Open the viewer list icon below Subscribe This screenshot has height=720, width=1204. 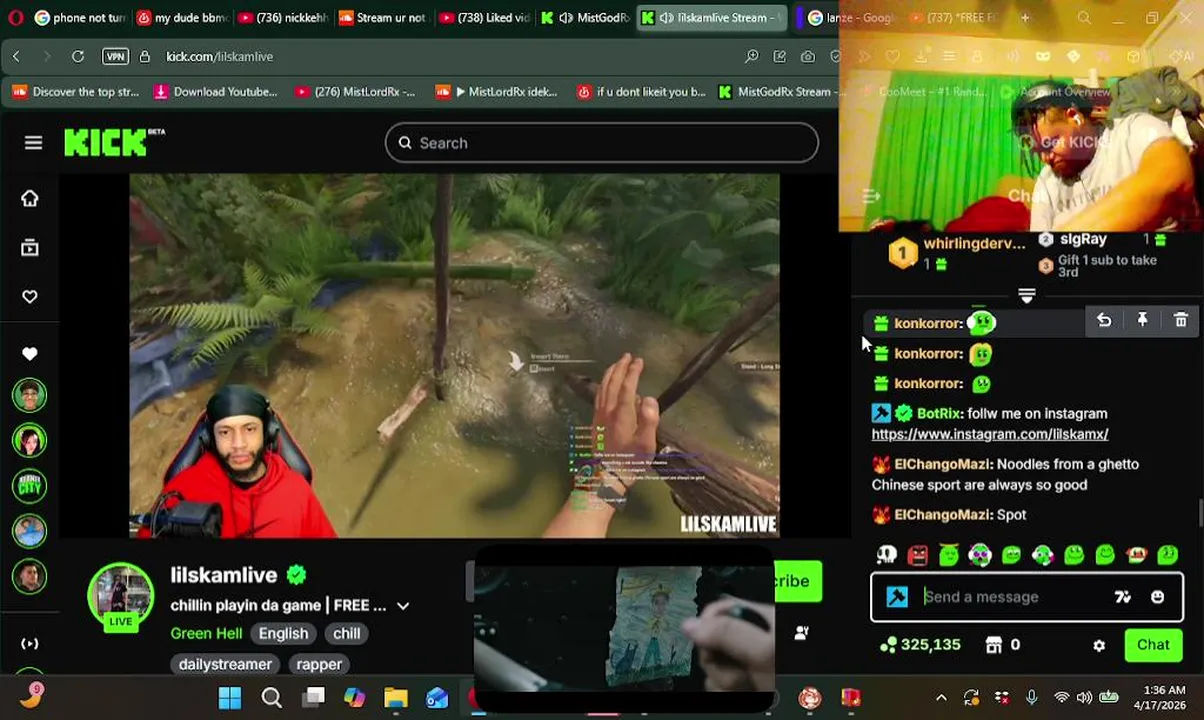tap(801, 633)
